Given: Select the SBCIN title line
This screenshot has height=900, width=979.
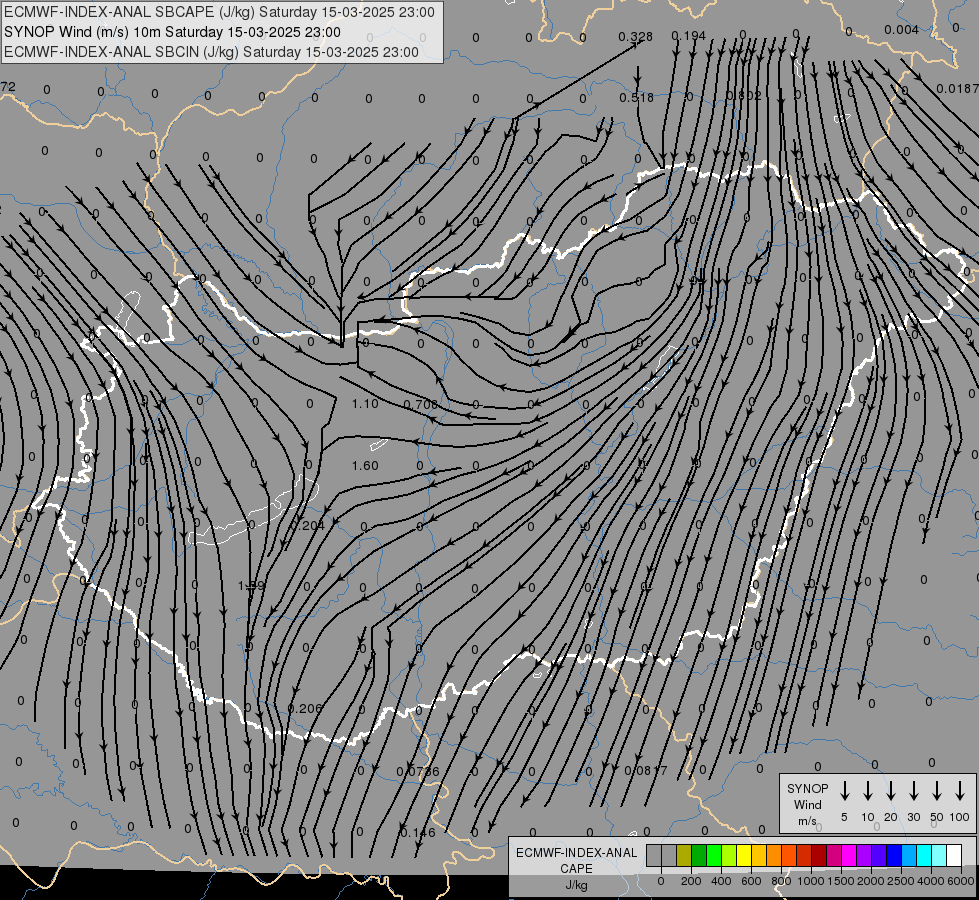Looking at the screenshot, I should click(211, 52).
